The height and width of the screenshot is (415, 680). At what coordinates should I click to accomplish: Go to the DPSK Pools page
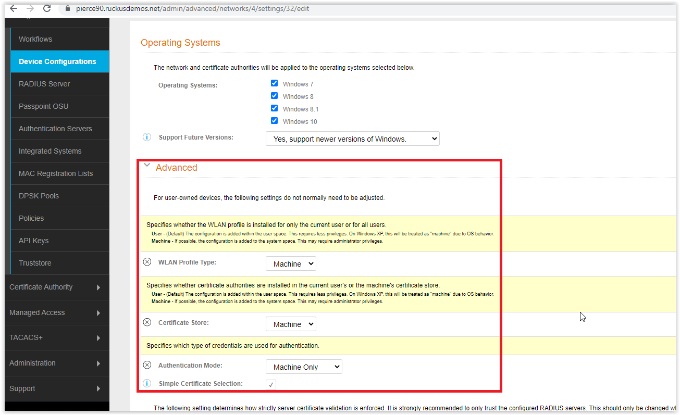40,195
